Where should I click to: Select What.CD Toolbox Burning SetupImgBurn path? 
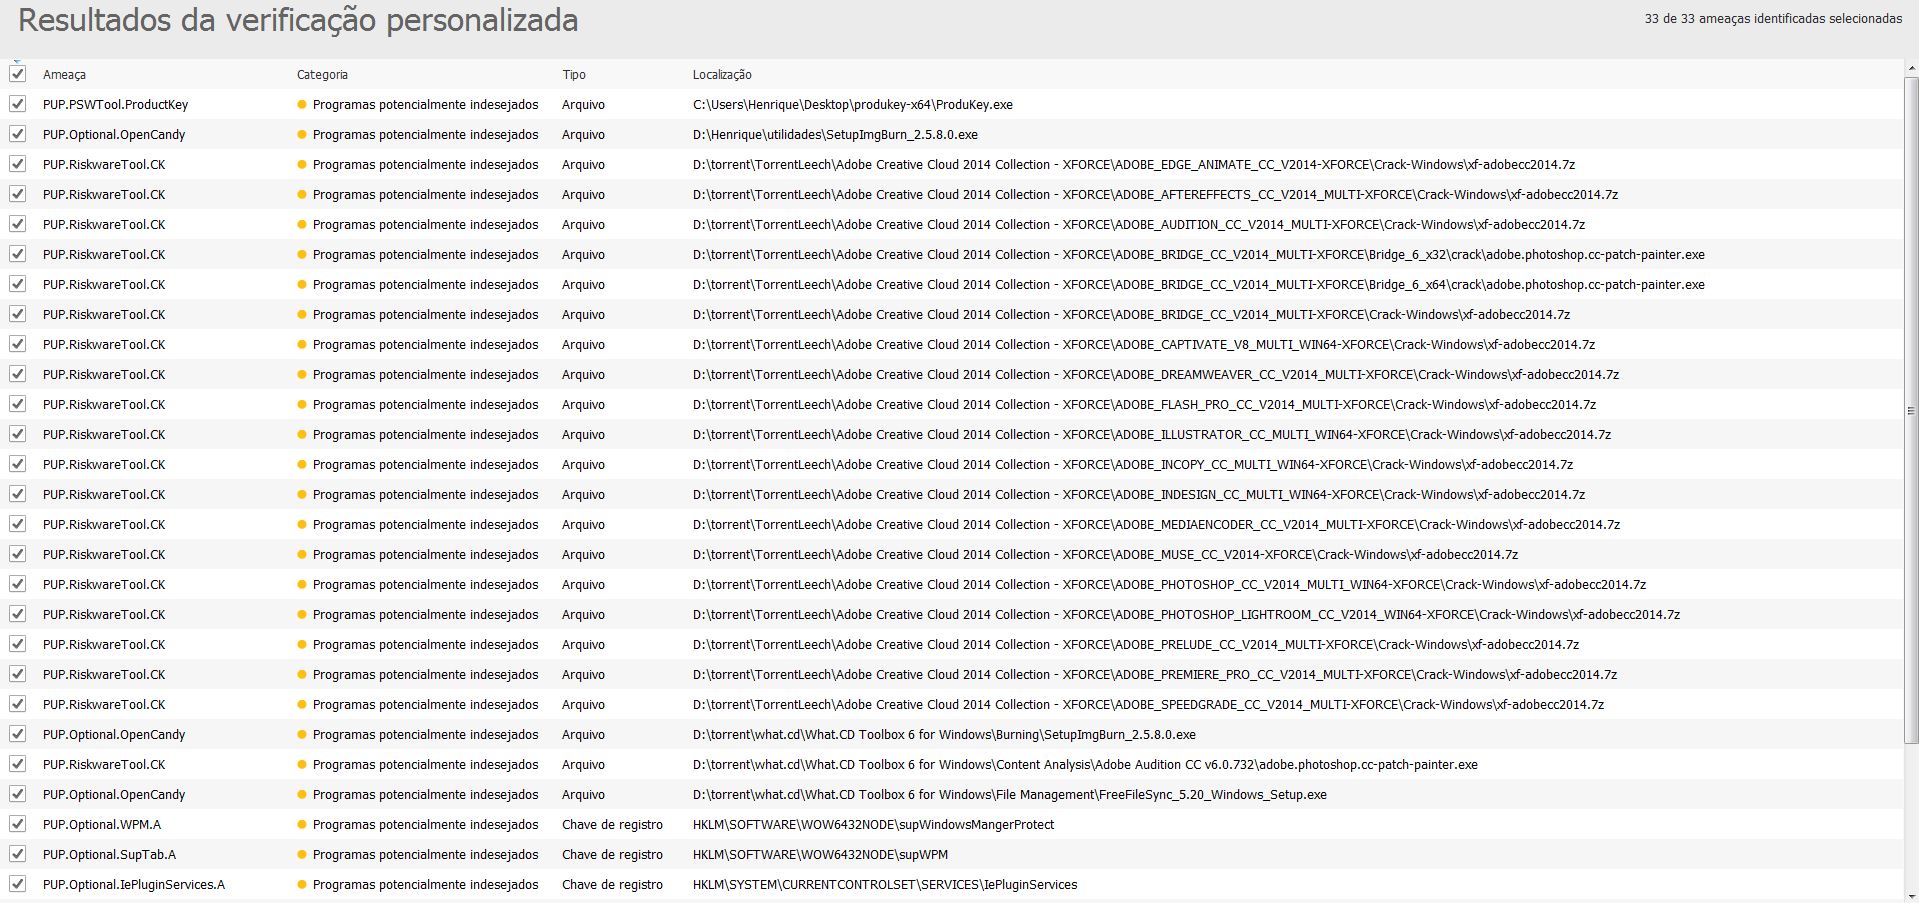944,735
